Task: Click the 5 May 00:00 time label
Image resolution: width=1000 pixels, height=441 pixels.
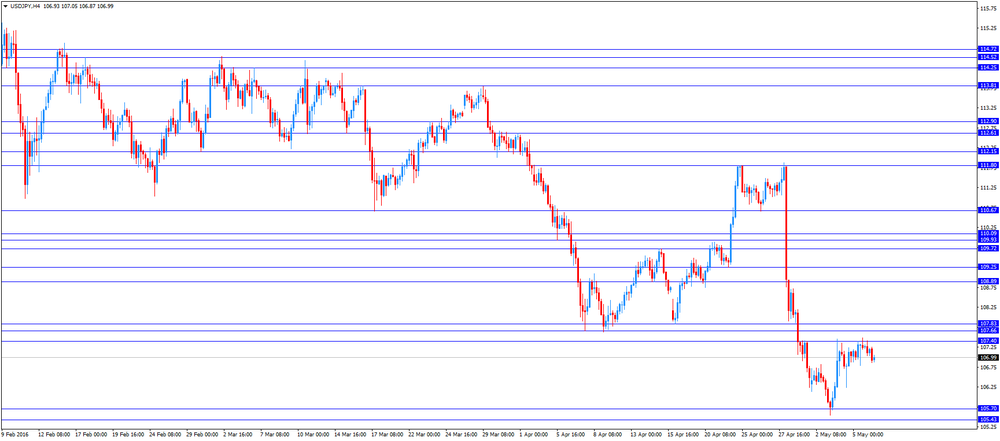Action: point(868,435)
